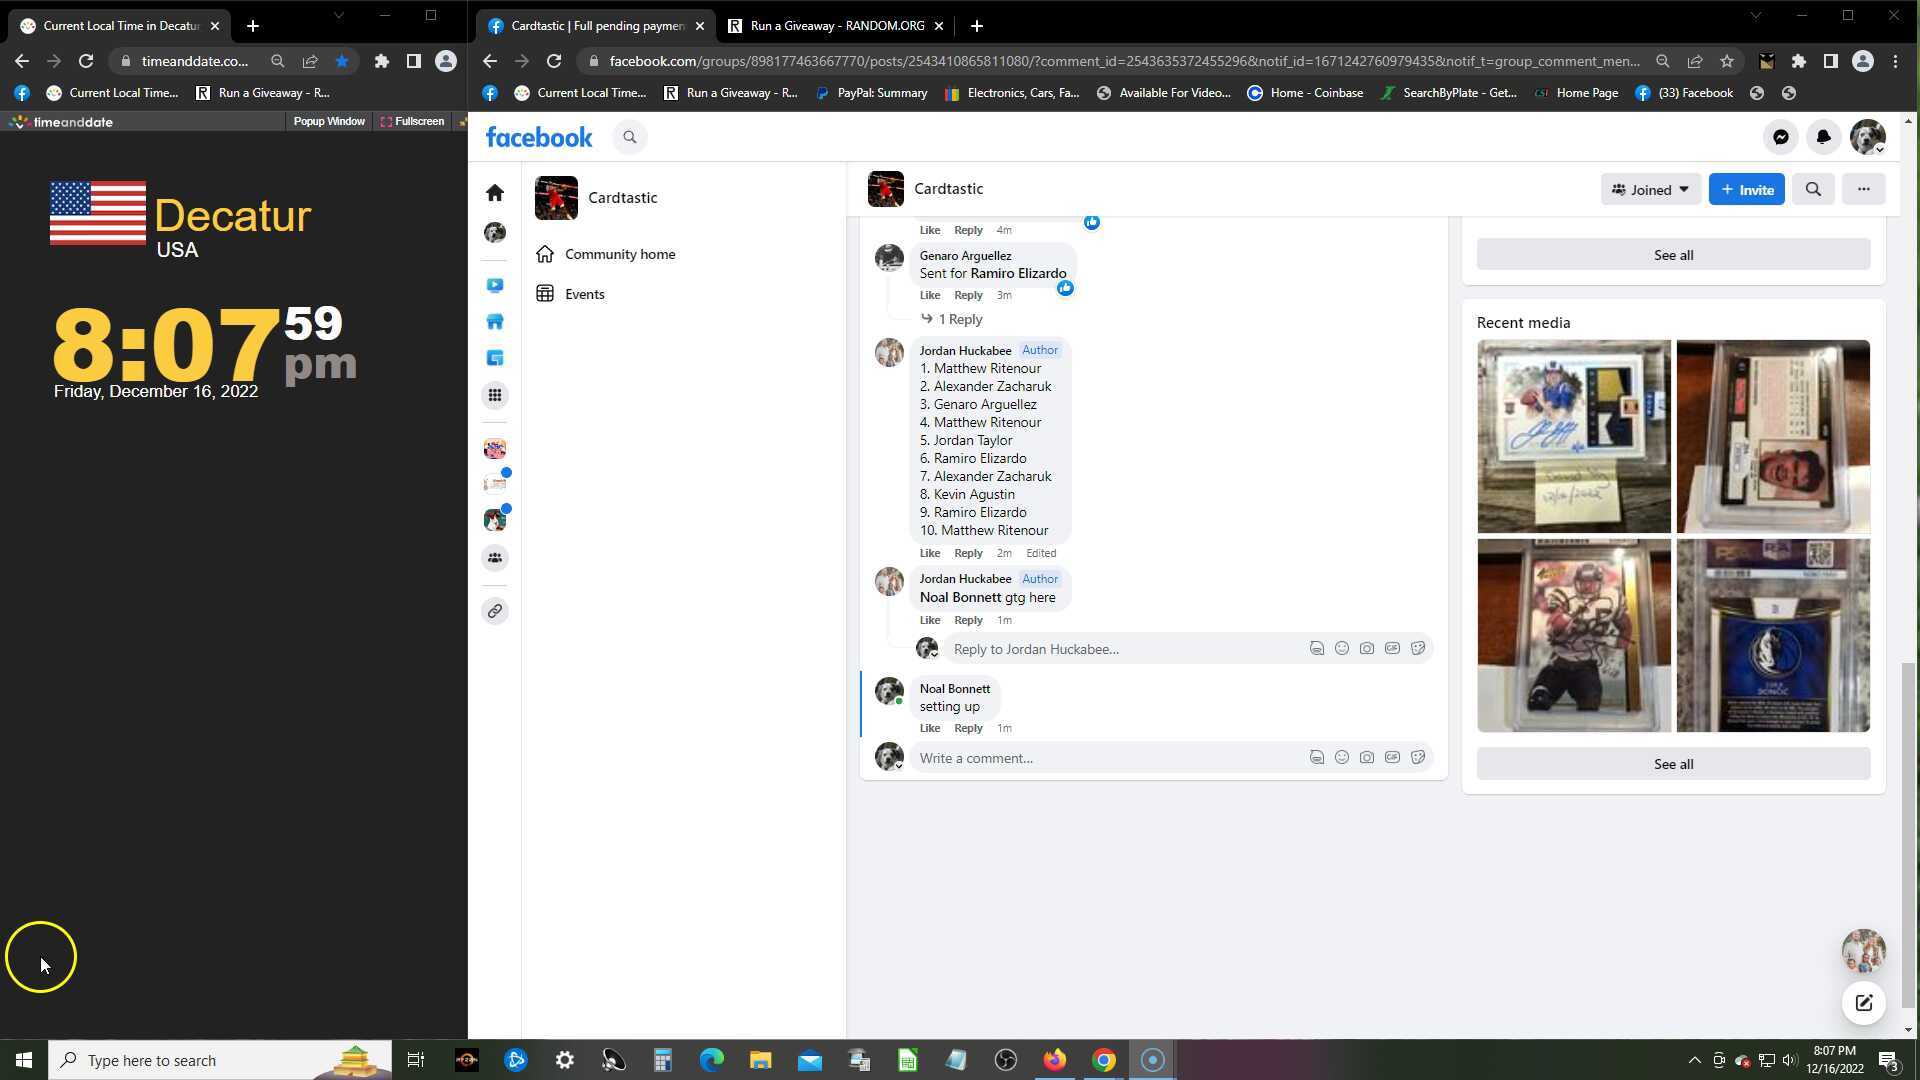Open the Joined dropdown
Viewport: 1920px width, 1080px height.
coord(1650,190)
